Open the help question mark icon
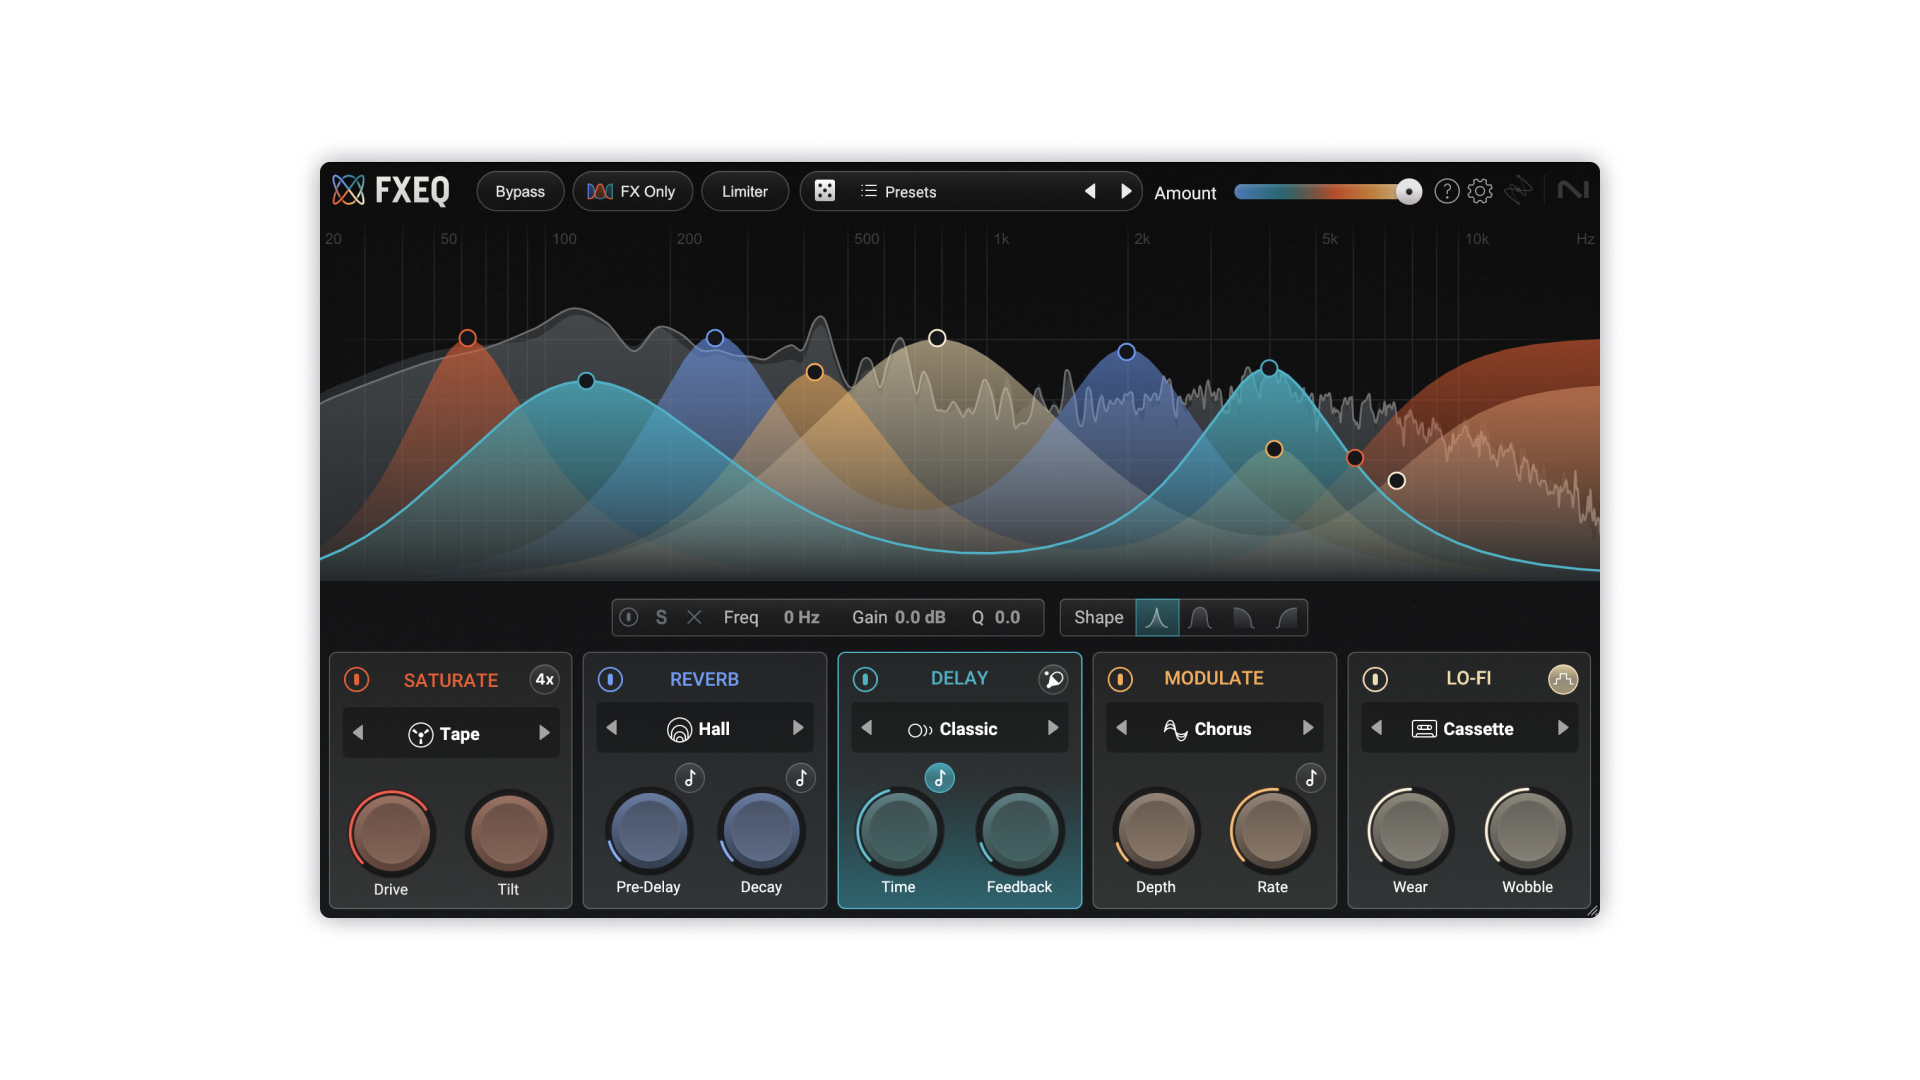Screen dimensions: 1920x1080 pyautogui.click(x=1446, y=191)
